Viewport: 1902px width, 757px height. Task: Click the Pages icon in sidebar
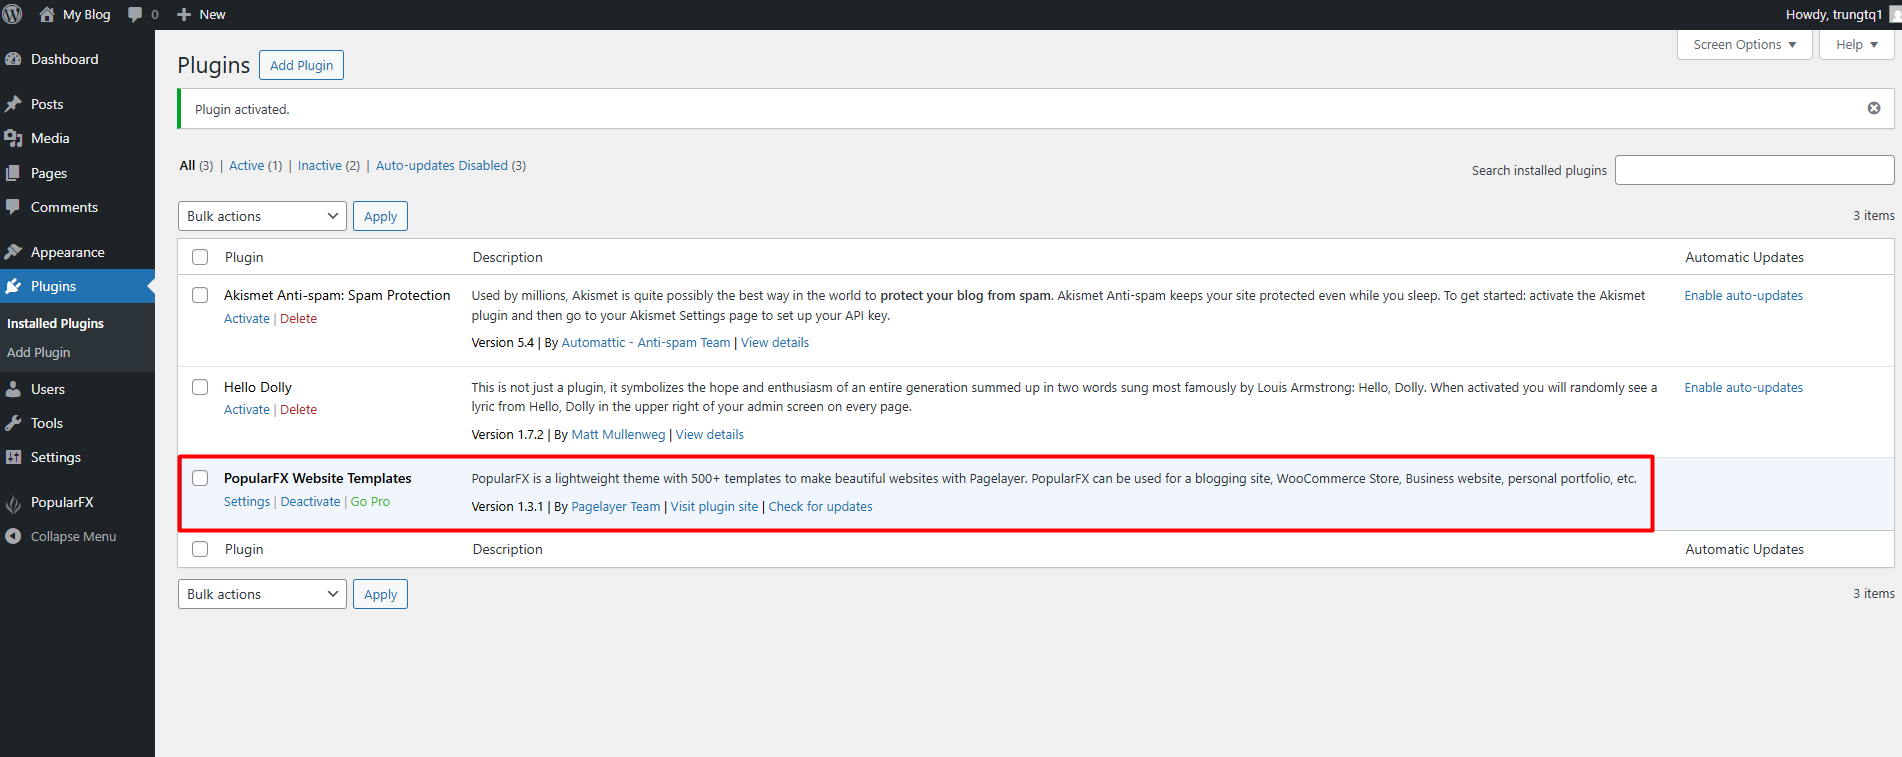pyautogui.click(x=13, y=173)
